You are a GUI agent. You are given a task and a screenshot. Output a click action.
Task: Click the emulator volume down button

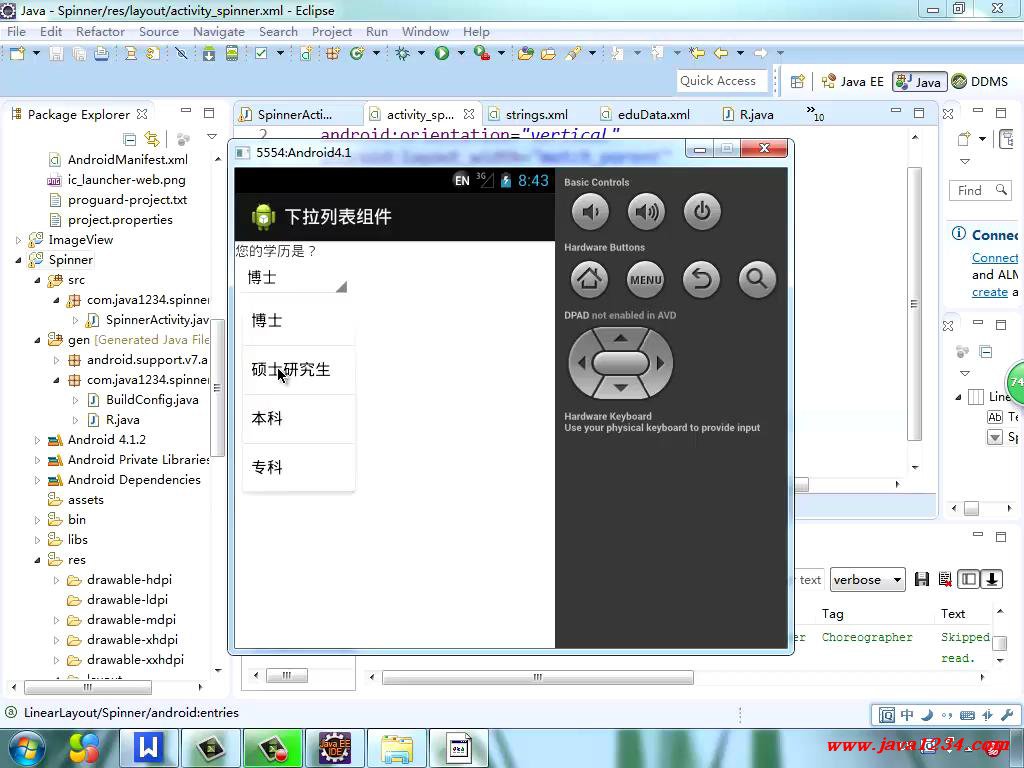tap(590, 212)
